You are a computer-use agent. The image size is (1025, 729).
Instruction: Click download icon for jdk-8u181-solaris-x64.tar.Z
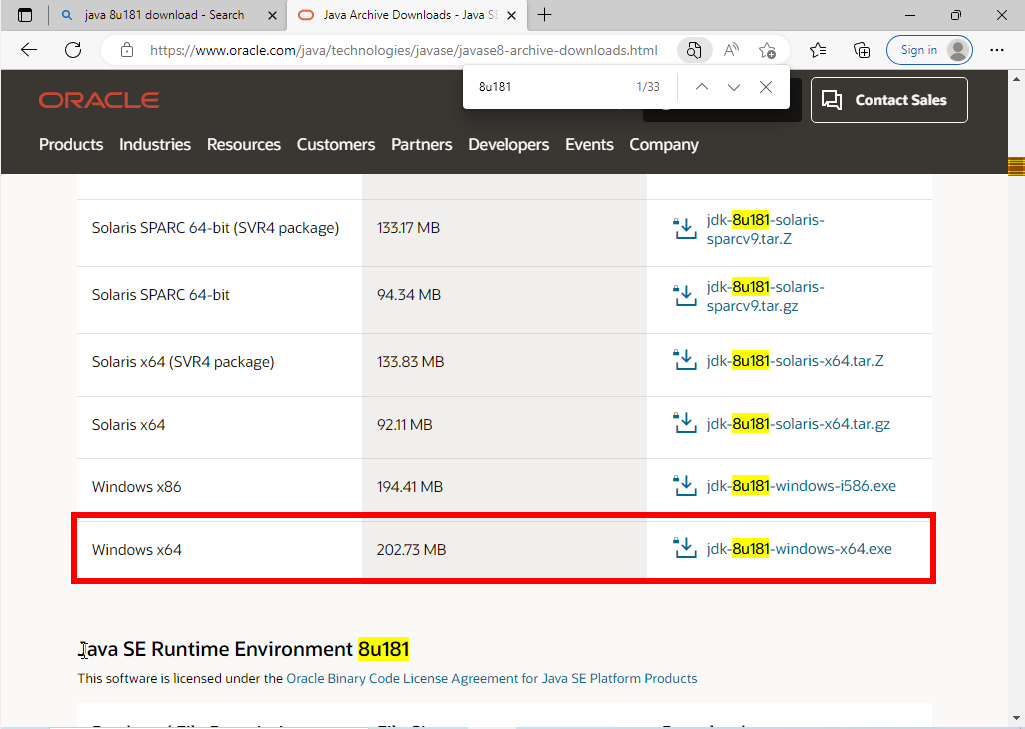685,360
